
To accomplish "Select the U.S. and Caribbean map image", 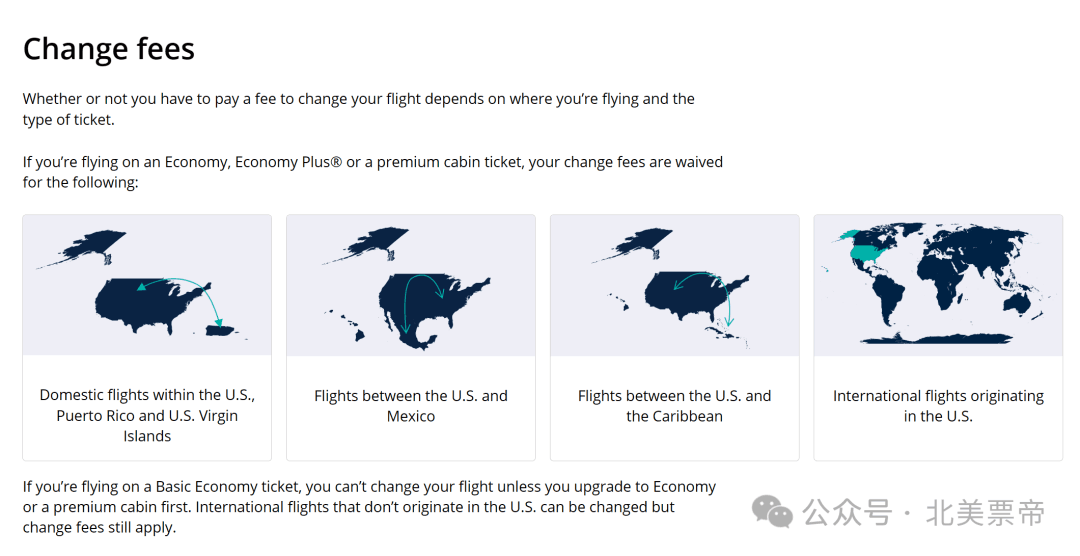I will pos(674,285).
